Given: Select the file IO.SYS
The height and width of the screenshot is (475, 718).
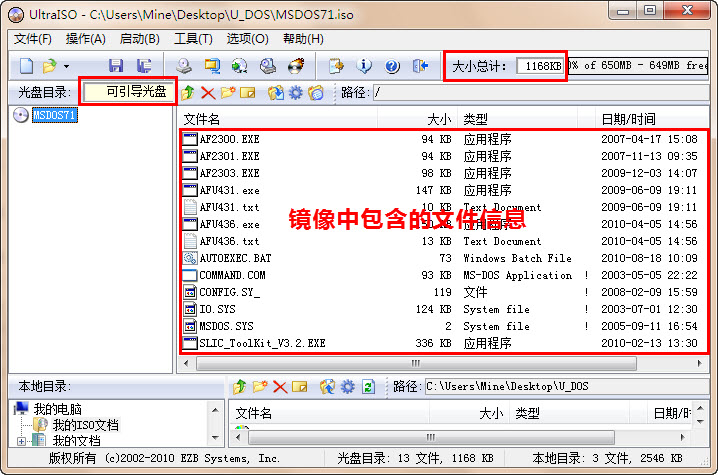Looking at the screenshot, I should (218, 309).
